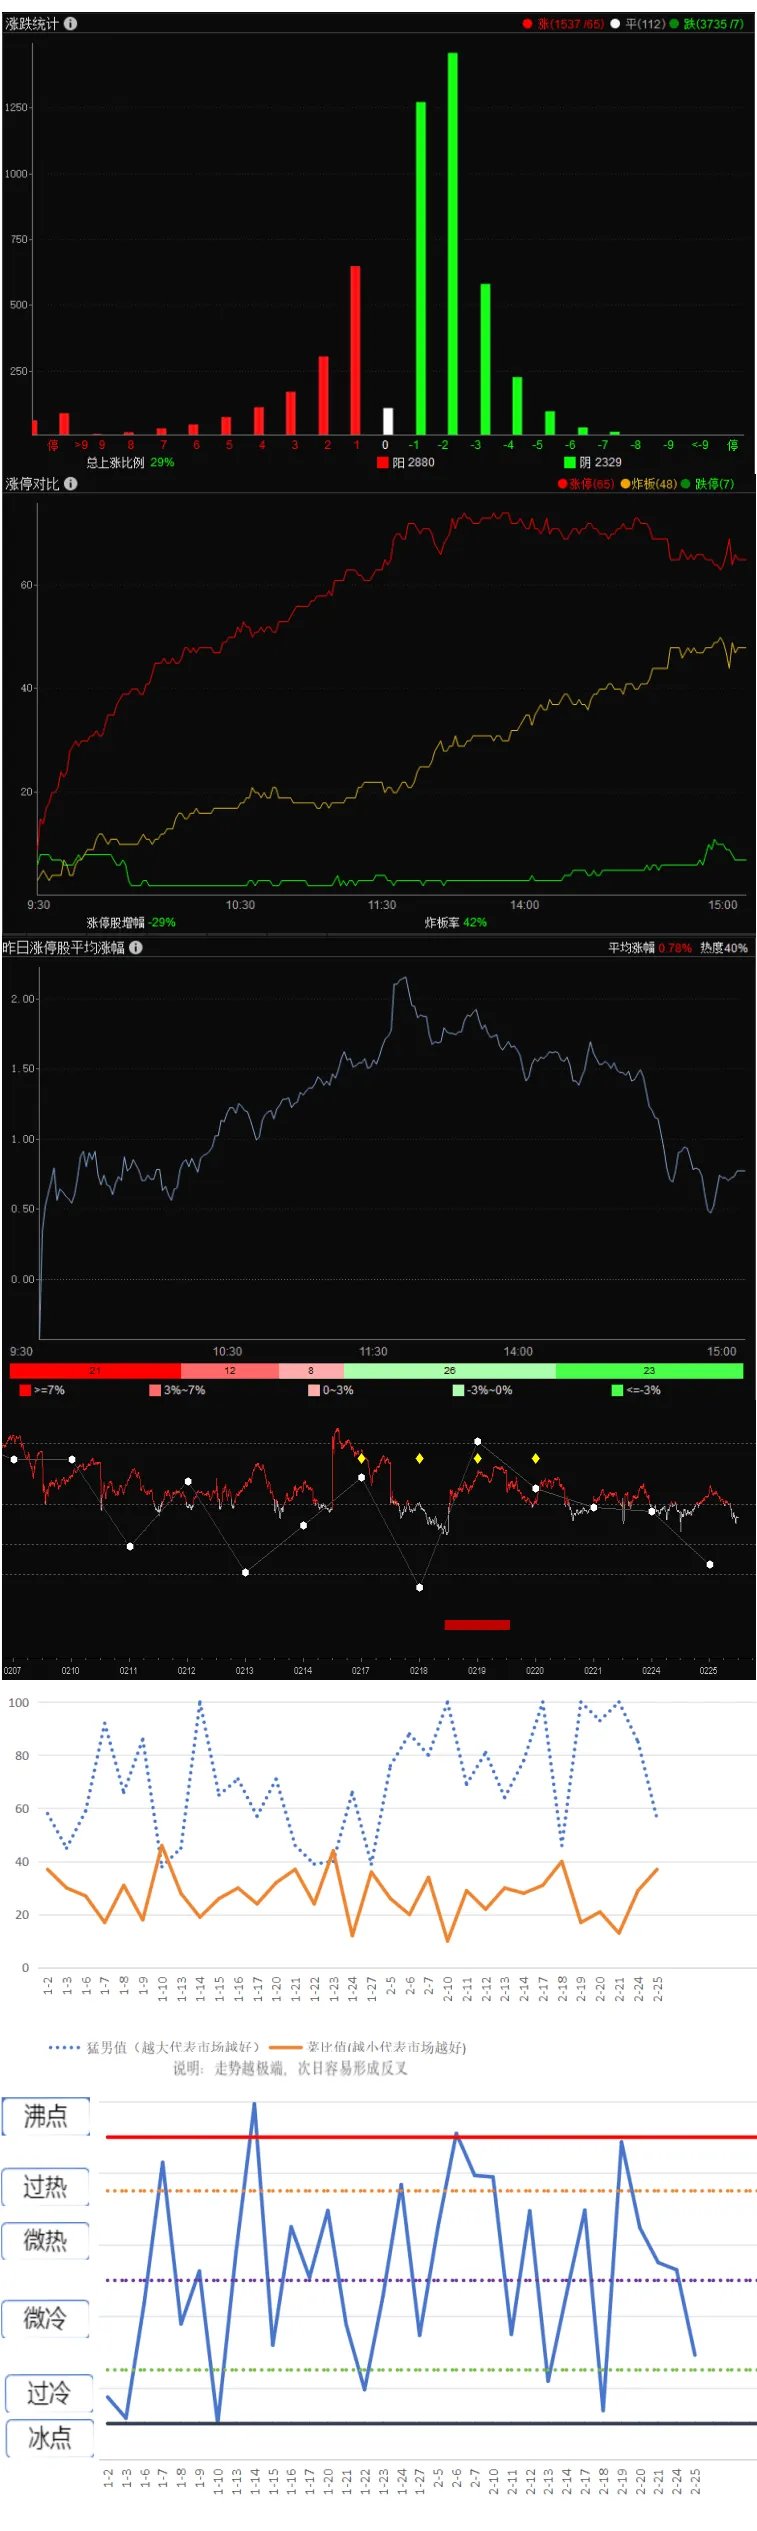Select the 冰点 level label

[49, 2437]
